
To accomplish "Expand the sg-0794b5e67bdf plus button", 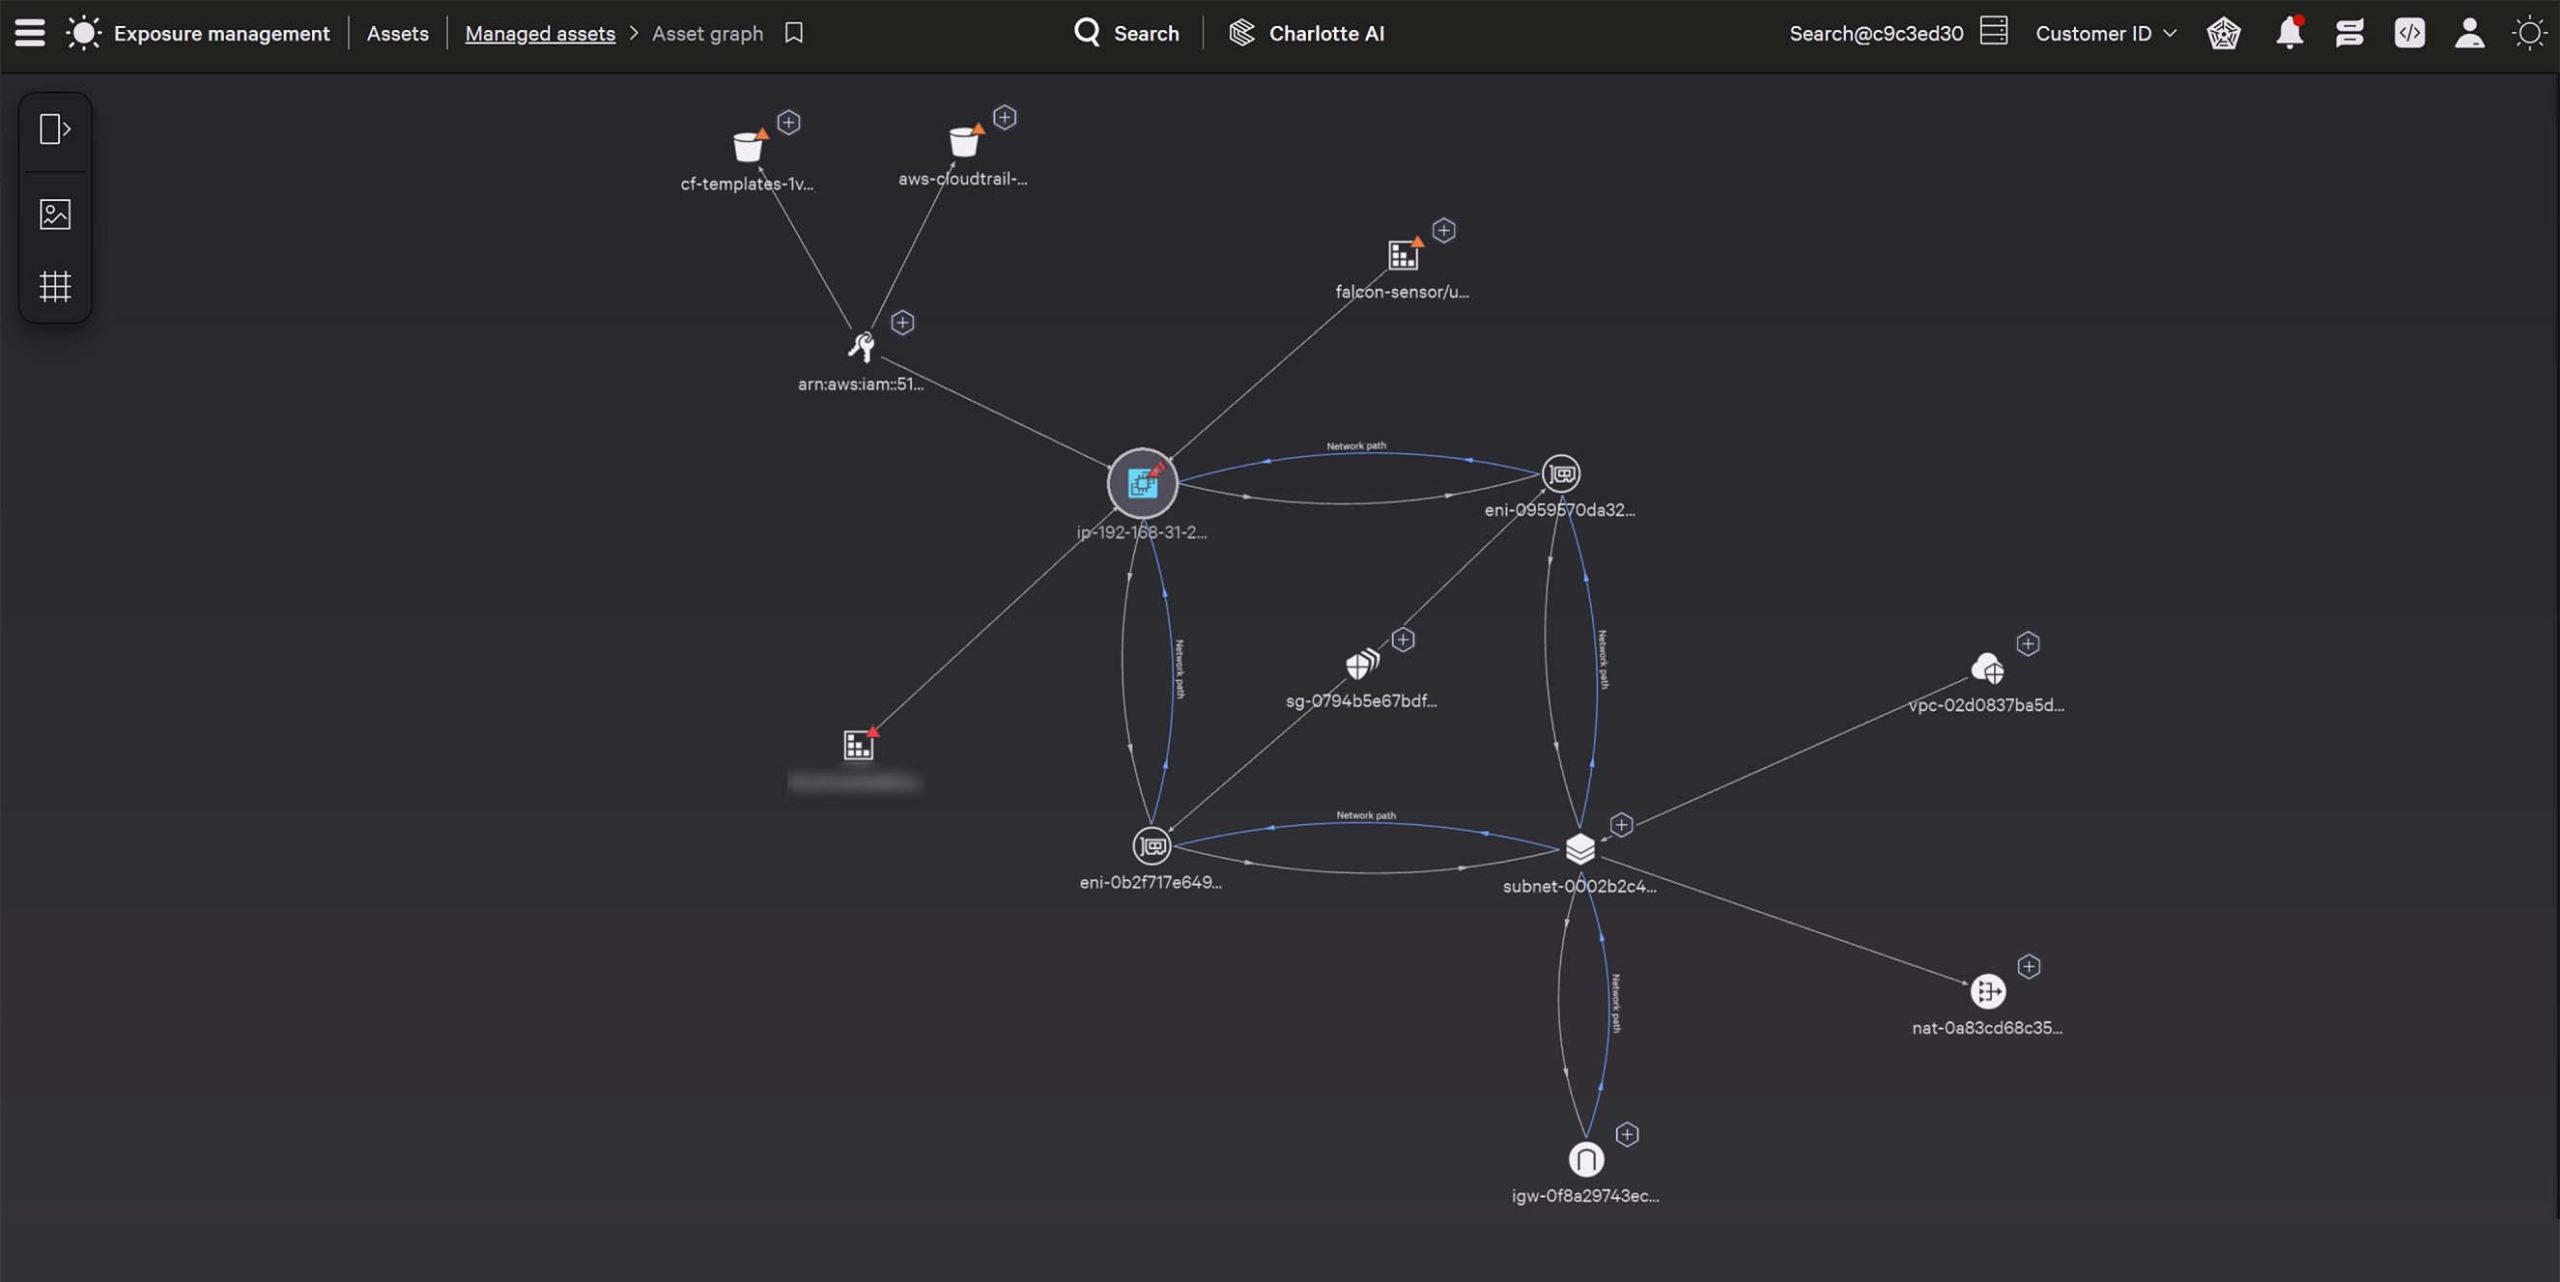I will tap(1403, 639).
